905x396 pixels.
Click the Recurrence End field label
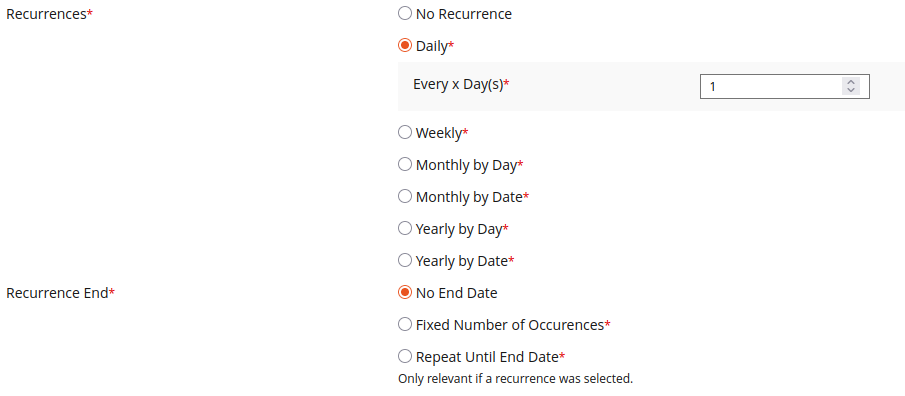coord(60,293)
